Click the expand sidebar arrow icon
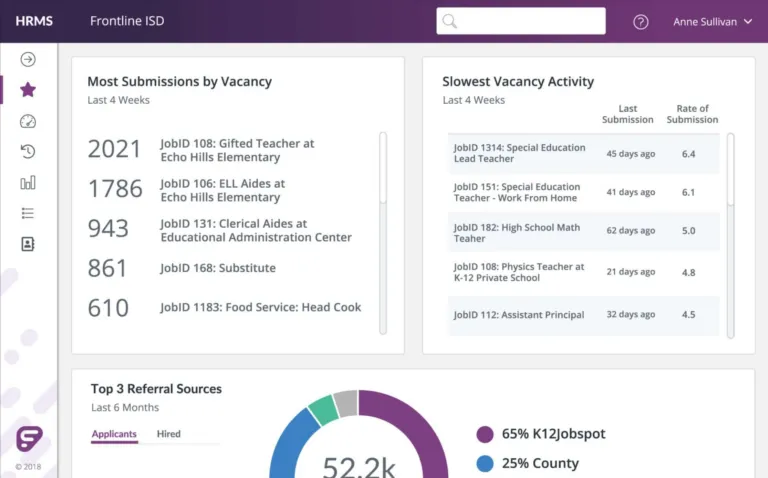The image size is (768, 478). coord(28,59)
